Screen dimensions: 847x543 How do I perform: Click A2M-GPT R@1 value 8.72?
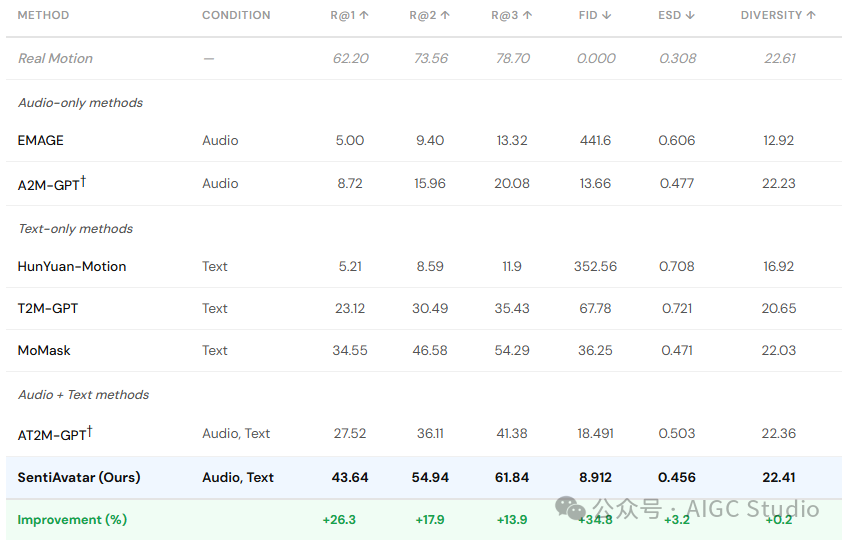pos(350,184)
